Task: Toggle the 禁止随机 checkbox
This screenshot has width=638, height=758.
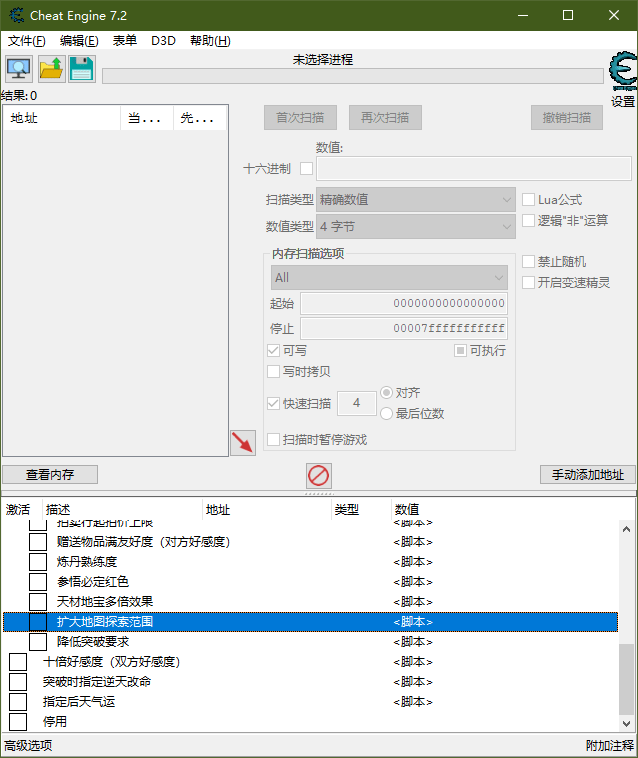Action: coord(528,262)
